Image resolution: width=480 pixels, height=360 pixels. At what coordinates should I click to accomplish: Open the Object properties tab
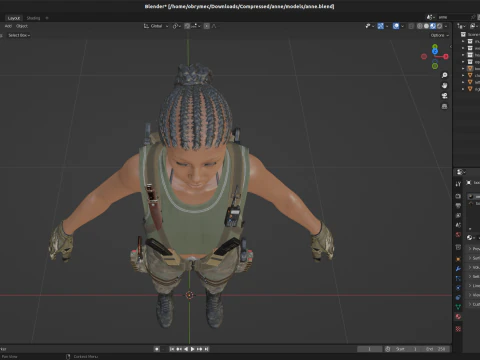pos(458,259)
